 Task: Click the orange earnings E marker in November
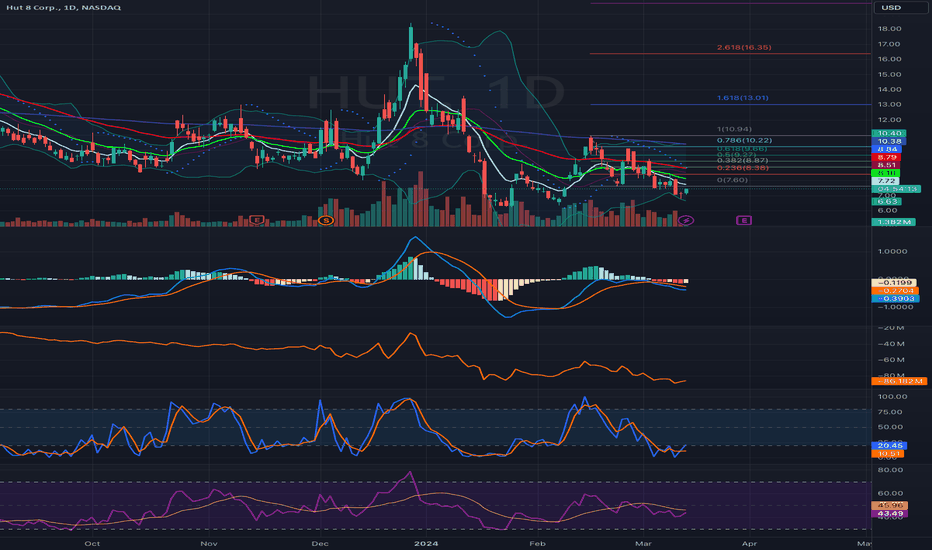click(256, 220)
